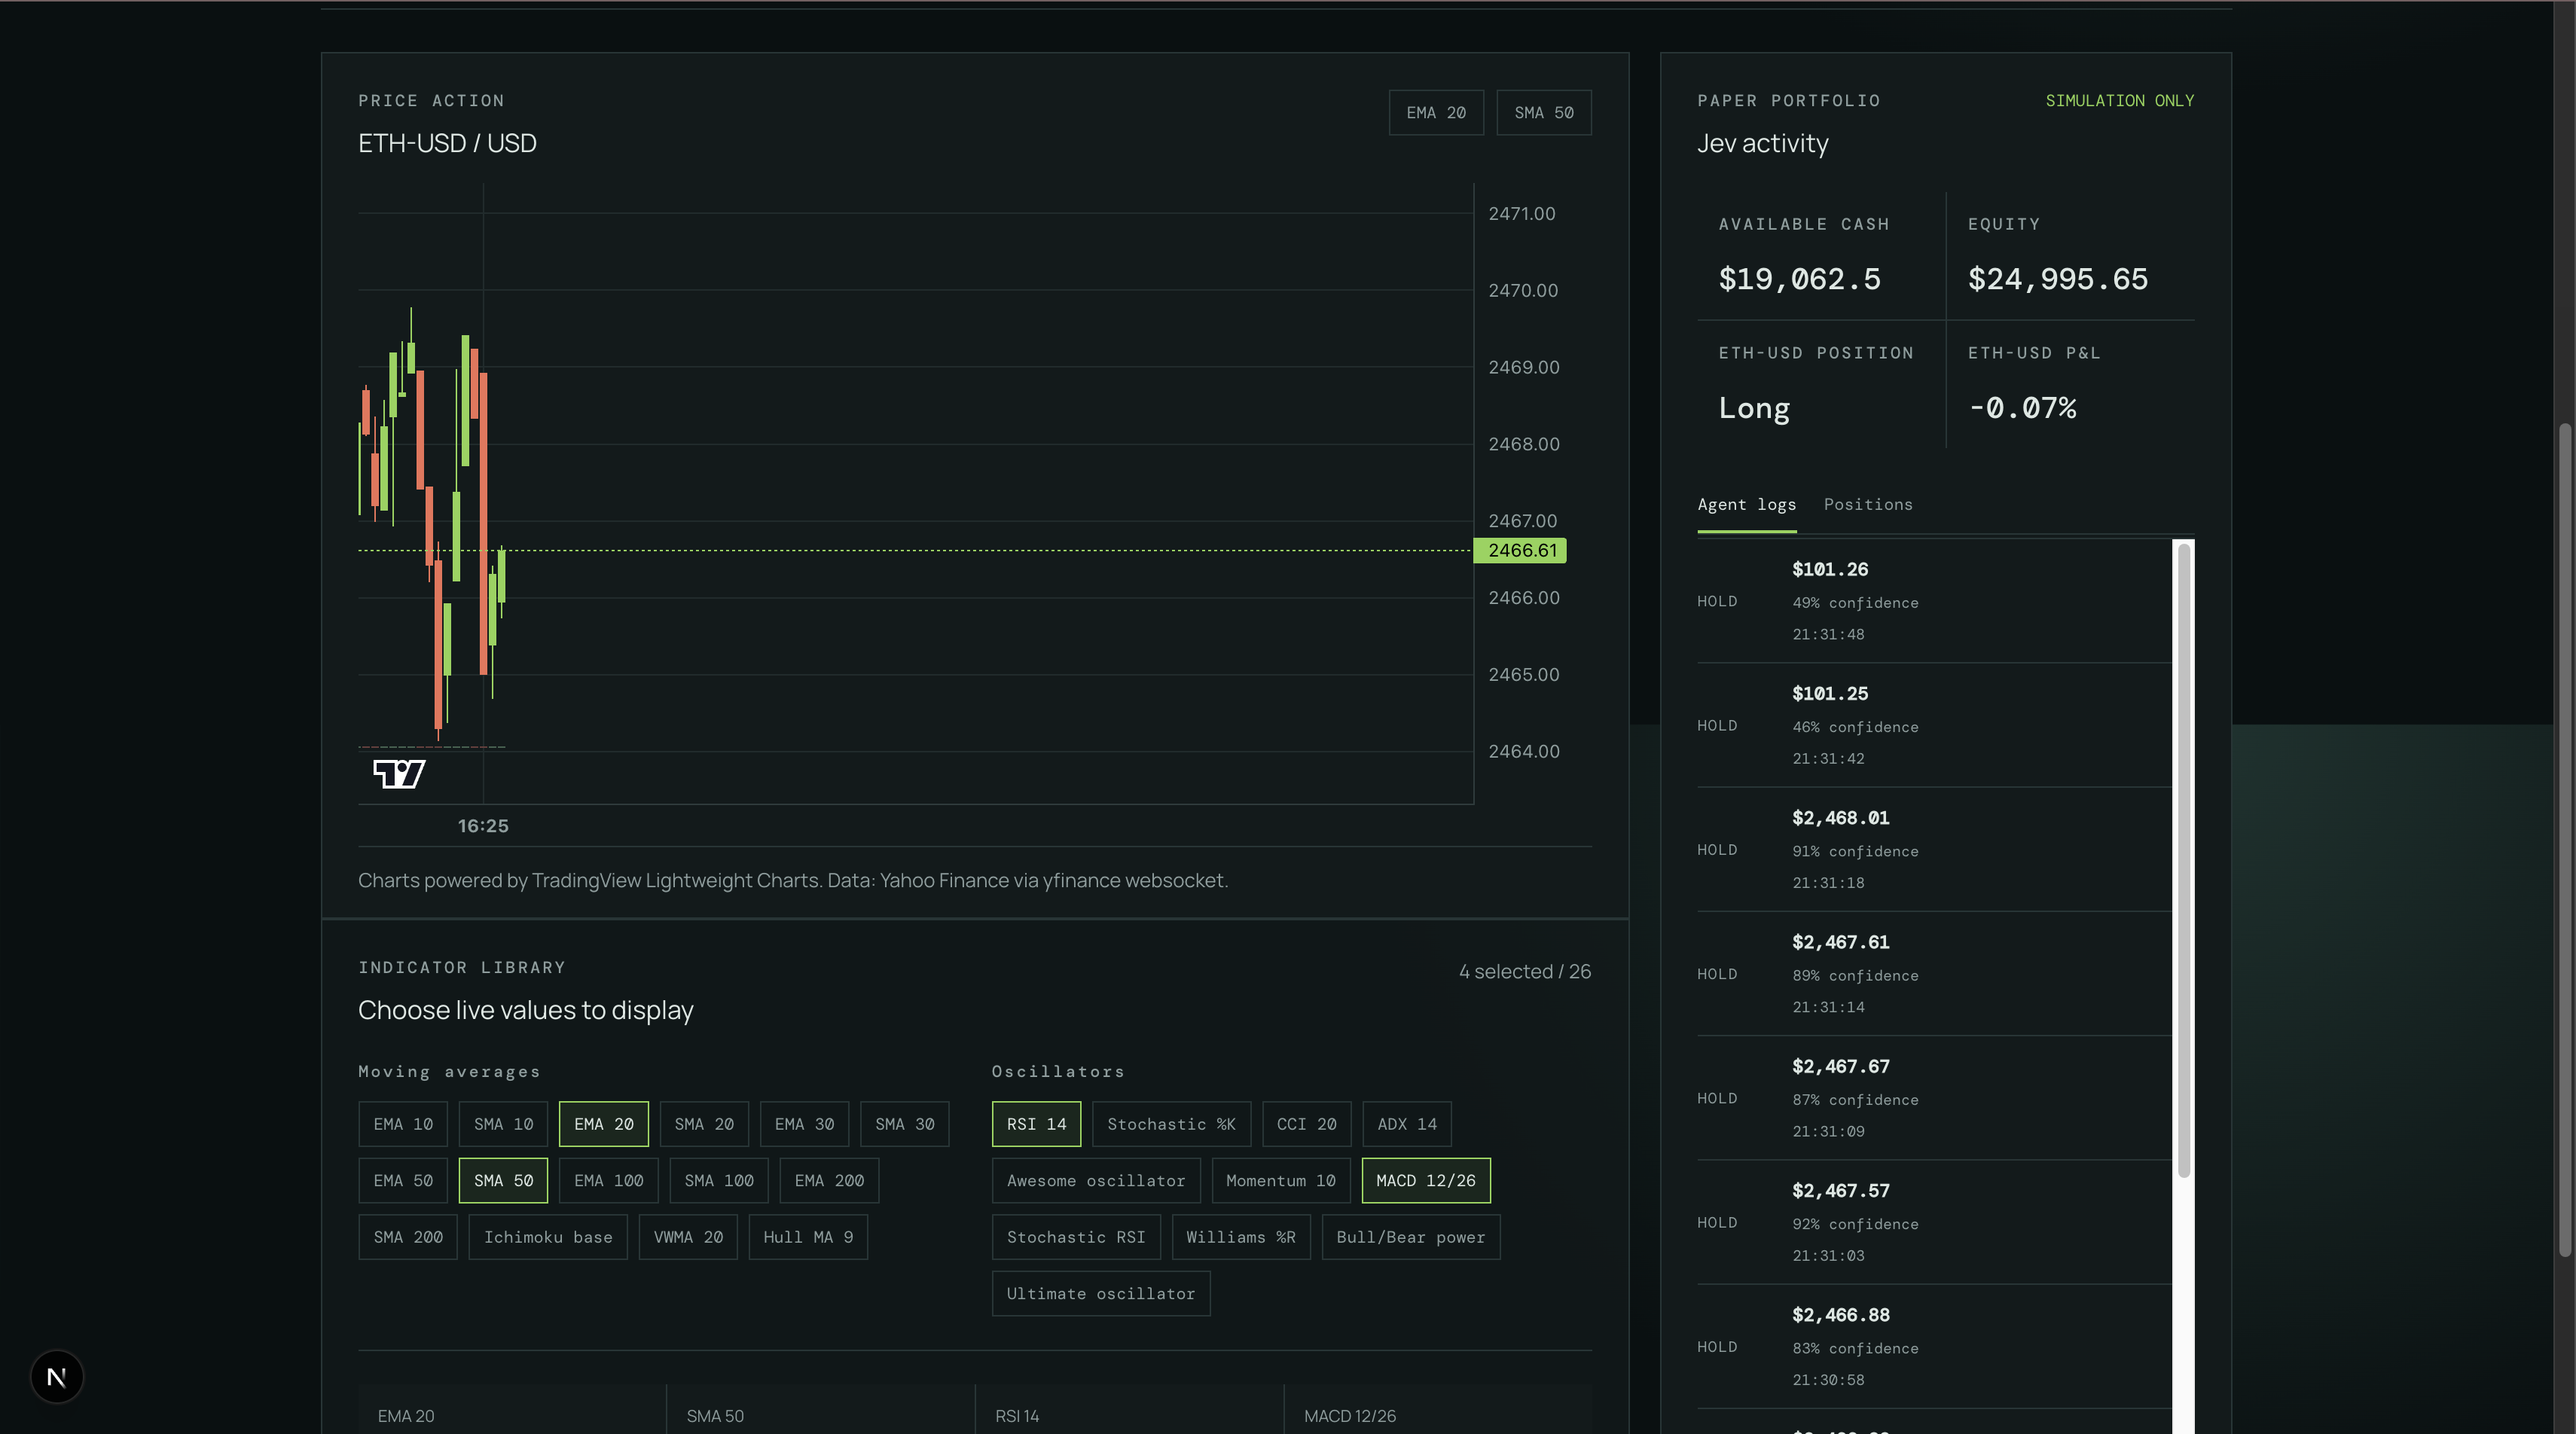Click the ETH-USD position Long value
2576x1434 pixels.
click(x=1754, y=408)
